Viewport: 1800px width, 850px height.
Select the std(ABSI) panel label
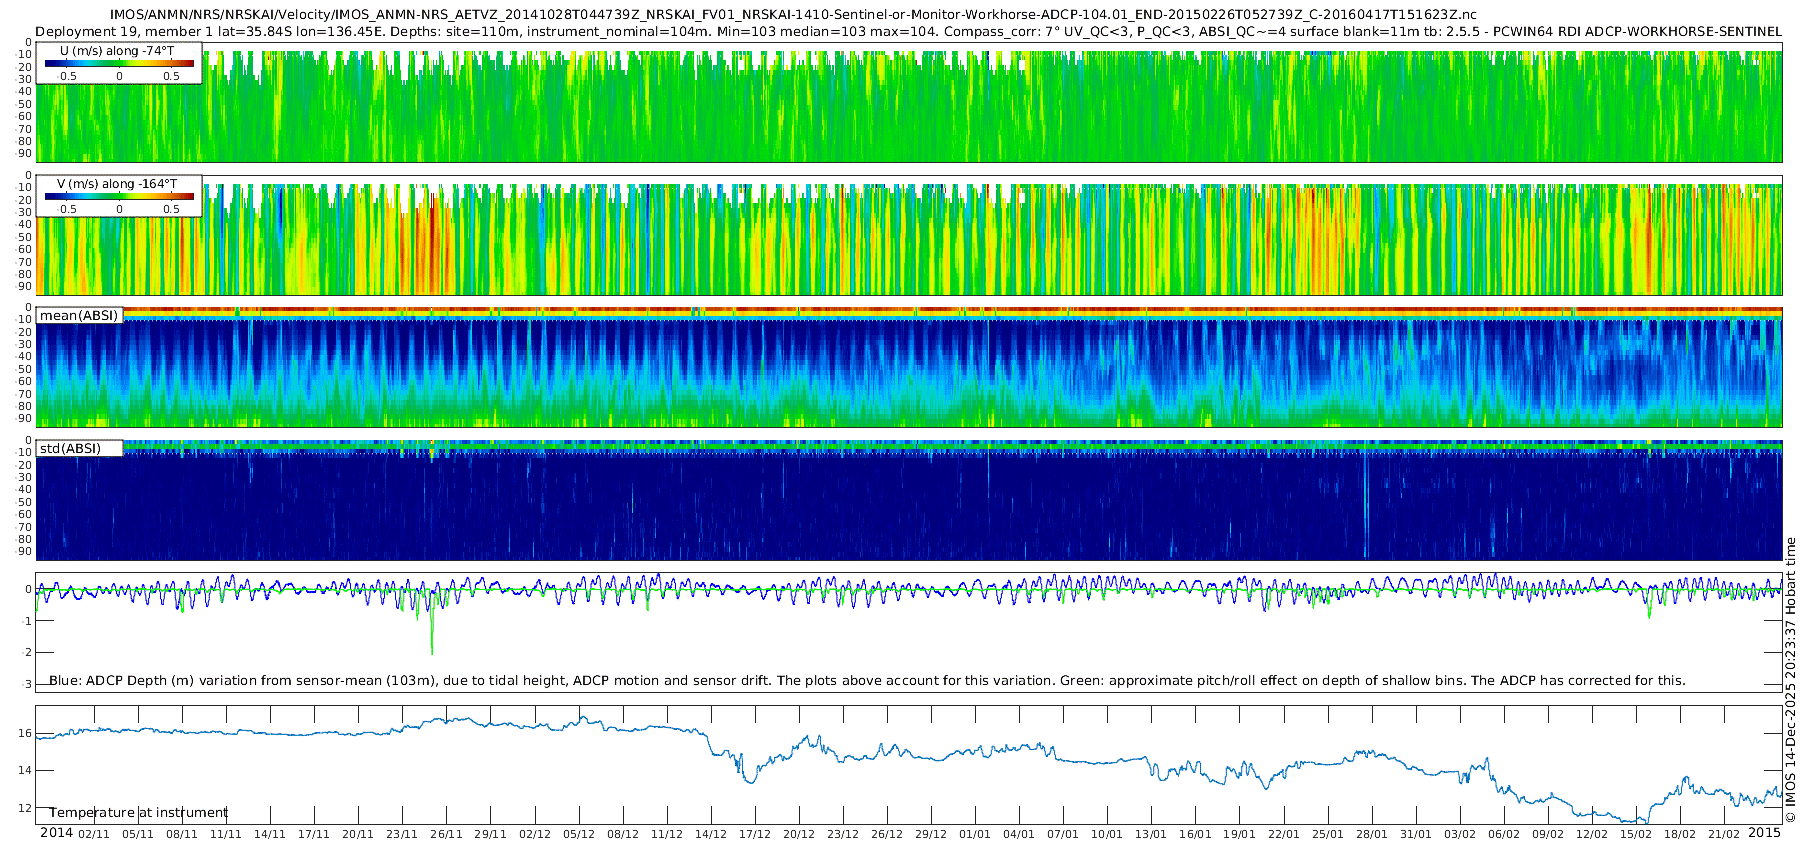coord(70,449)
